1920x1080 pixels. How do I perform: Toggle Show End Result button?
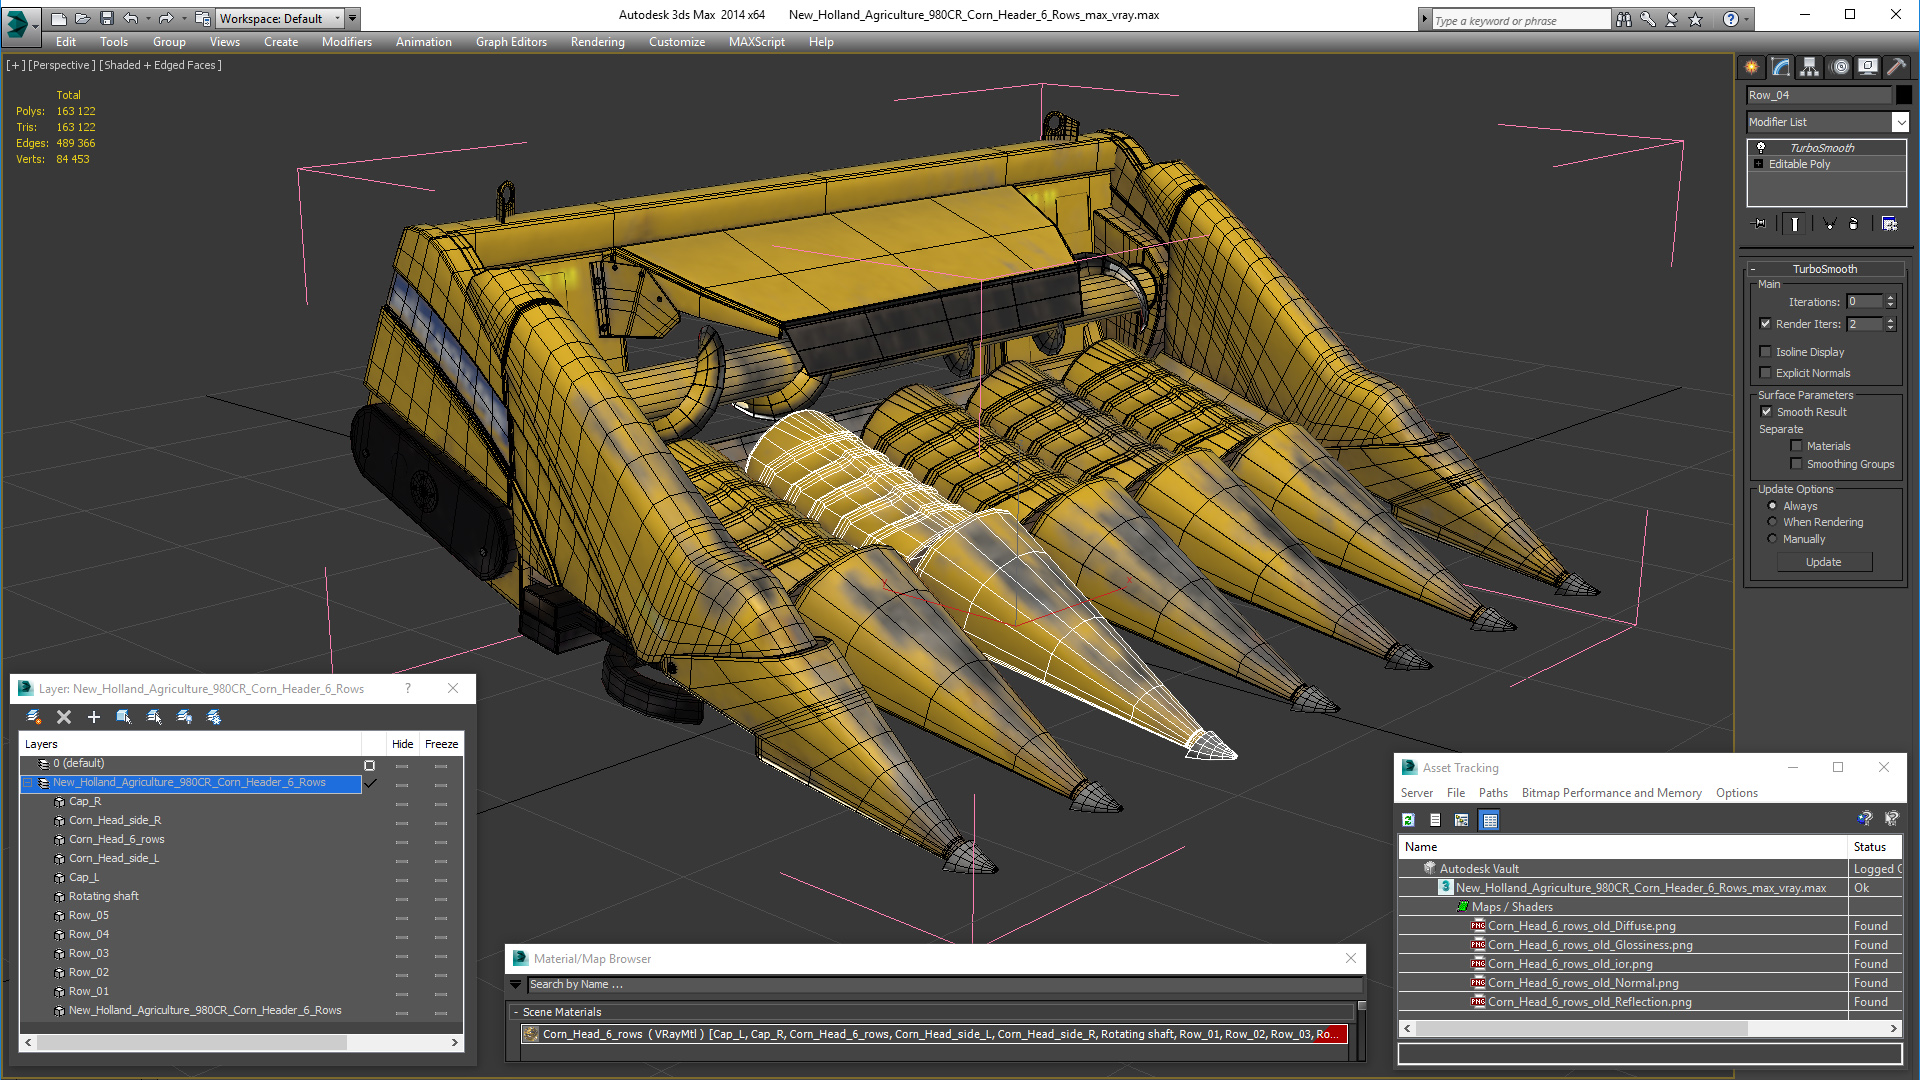click(1795, 224)
